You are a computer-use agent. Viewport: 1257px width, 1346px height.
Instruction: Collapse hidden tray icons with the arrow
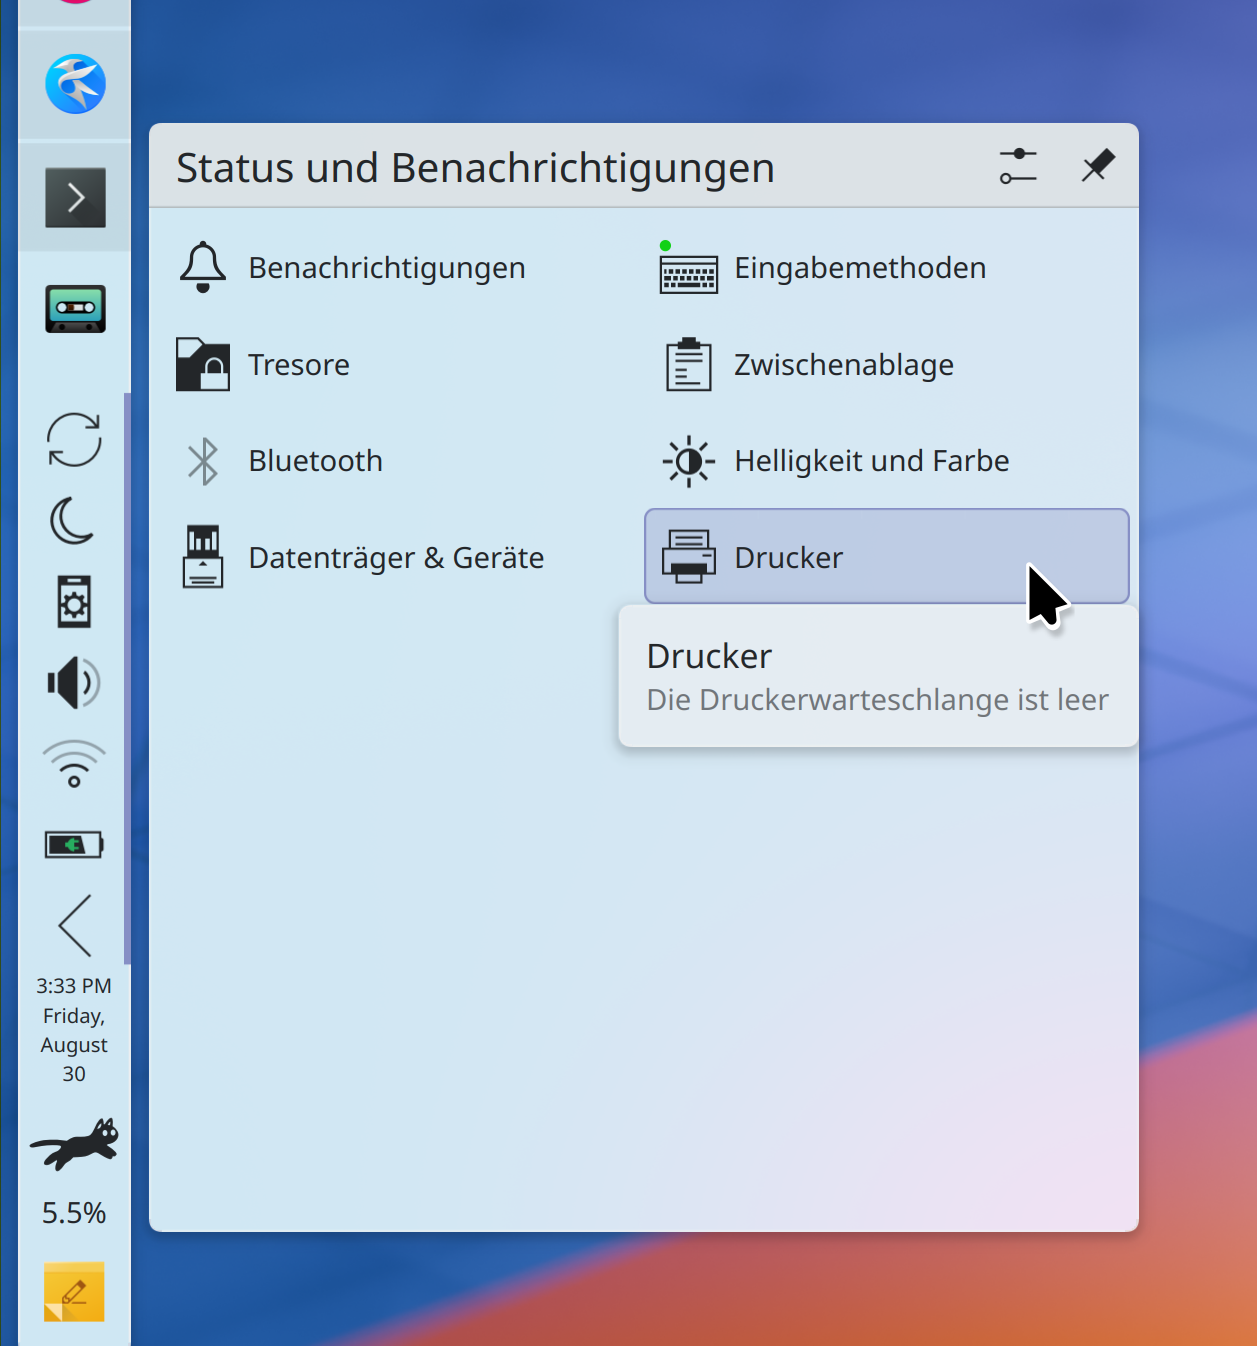pos(75,925)
